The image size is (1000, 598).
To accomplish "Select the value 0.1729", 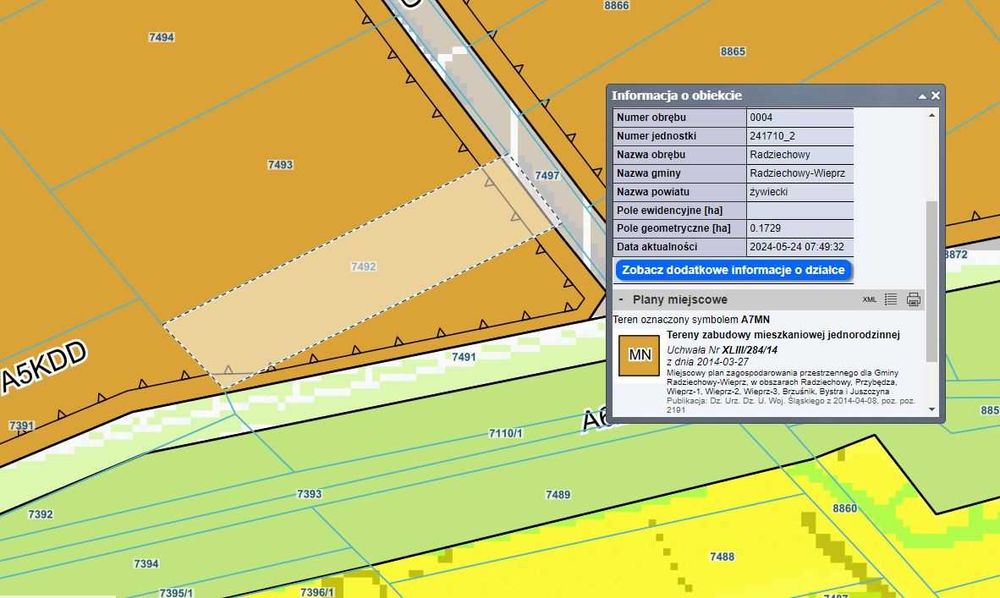I will coord(765,228).
